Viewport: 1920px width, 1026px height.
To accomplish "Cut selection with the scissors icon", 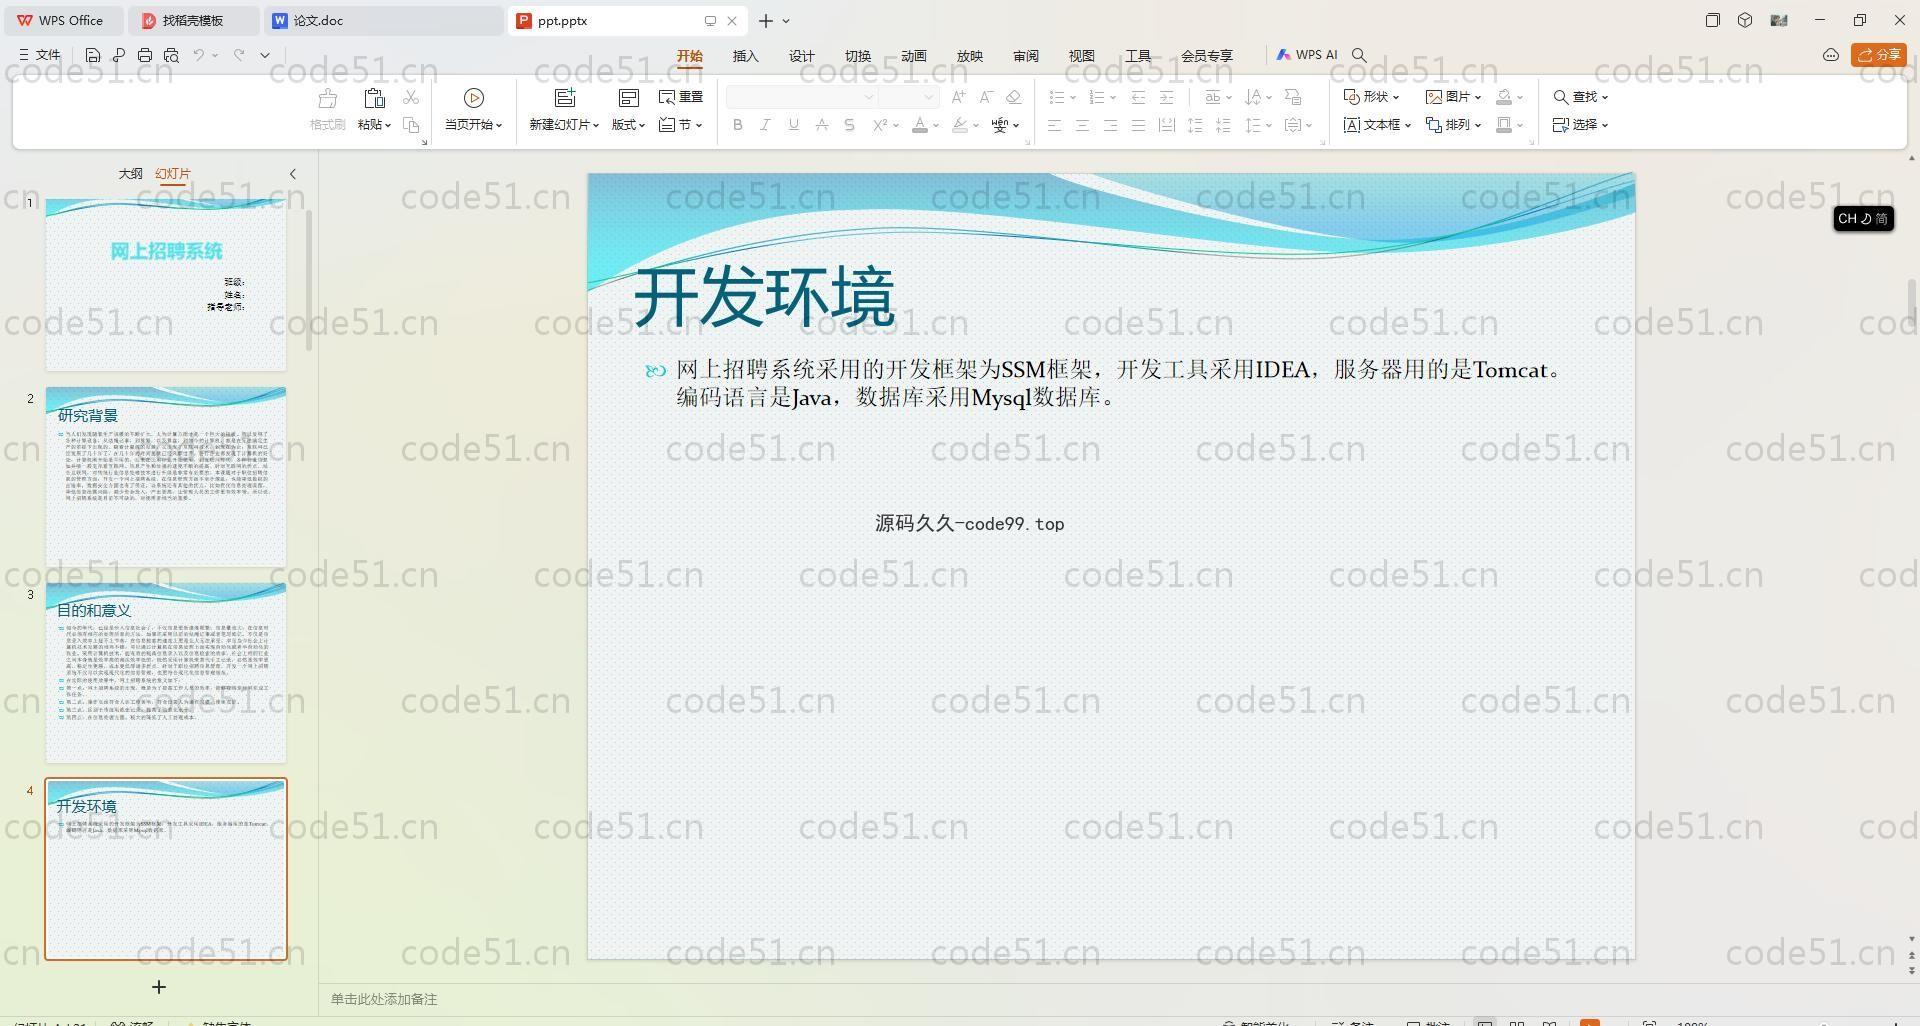I will [x=411, y=97].
